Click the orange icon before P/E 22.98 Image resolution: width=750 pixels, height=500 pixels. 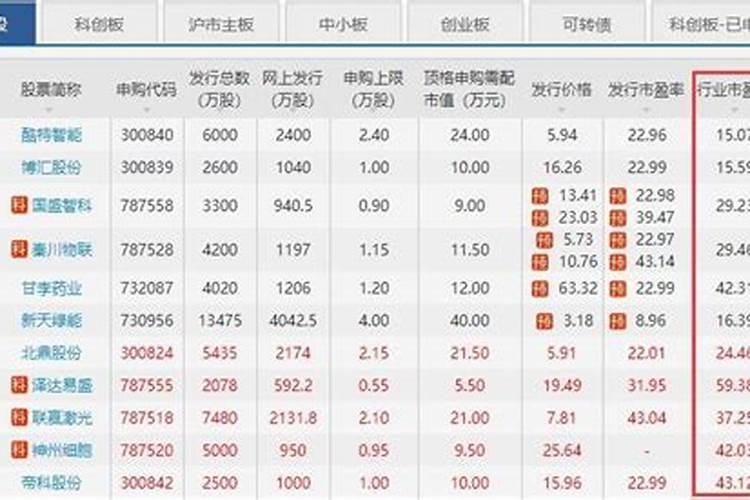[x=618, y=196]
